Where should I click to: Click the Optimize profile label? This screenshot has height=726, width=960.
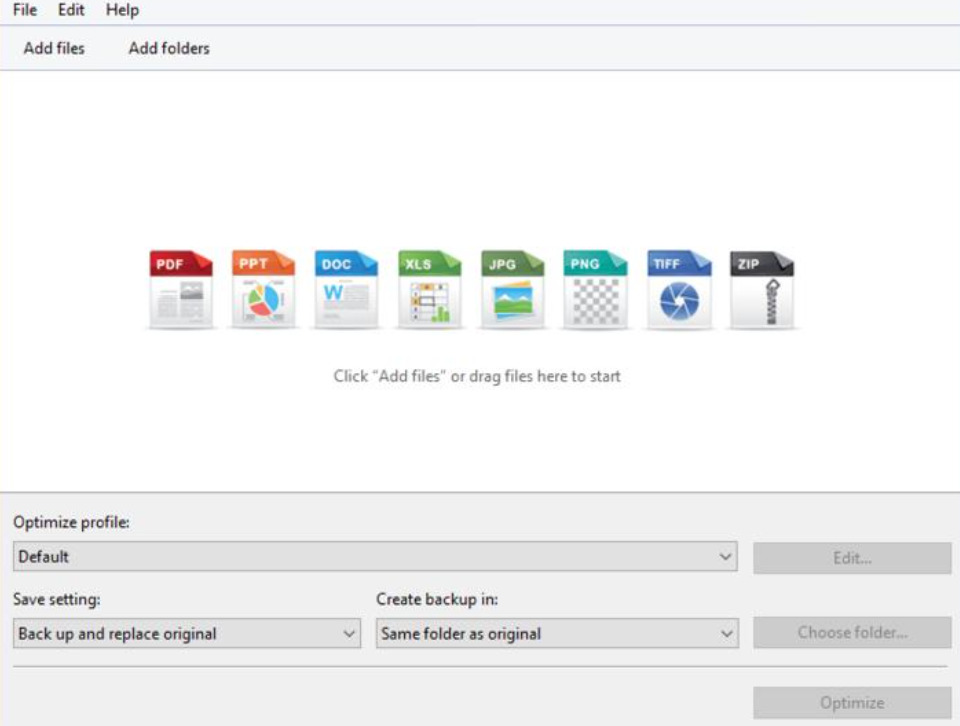pyautogui.click(x=72, y=522)
